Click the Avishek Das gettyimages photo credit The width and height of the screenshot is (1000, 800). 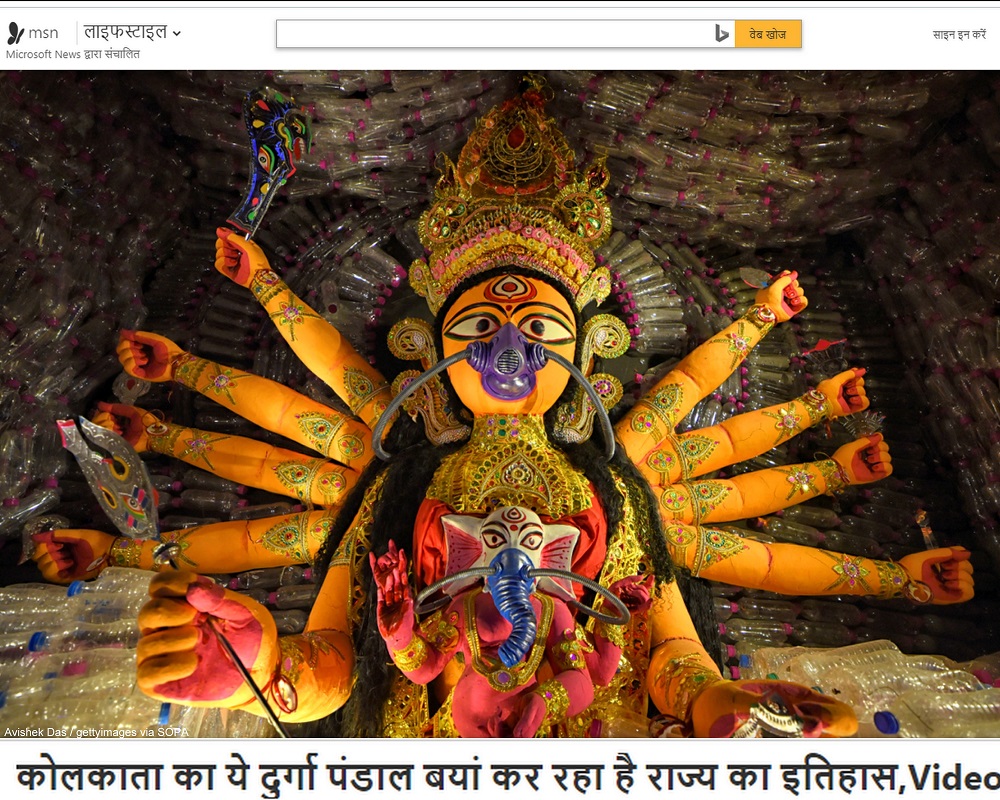tap(96, 732)
